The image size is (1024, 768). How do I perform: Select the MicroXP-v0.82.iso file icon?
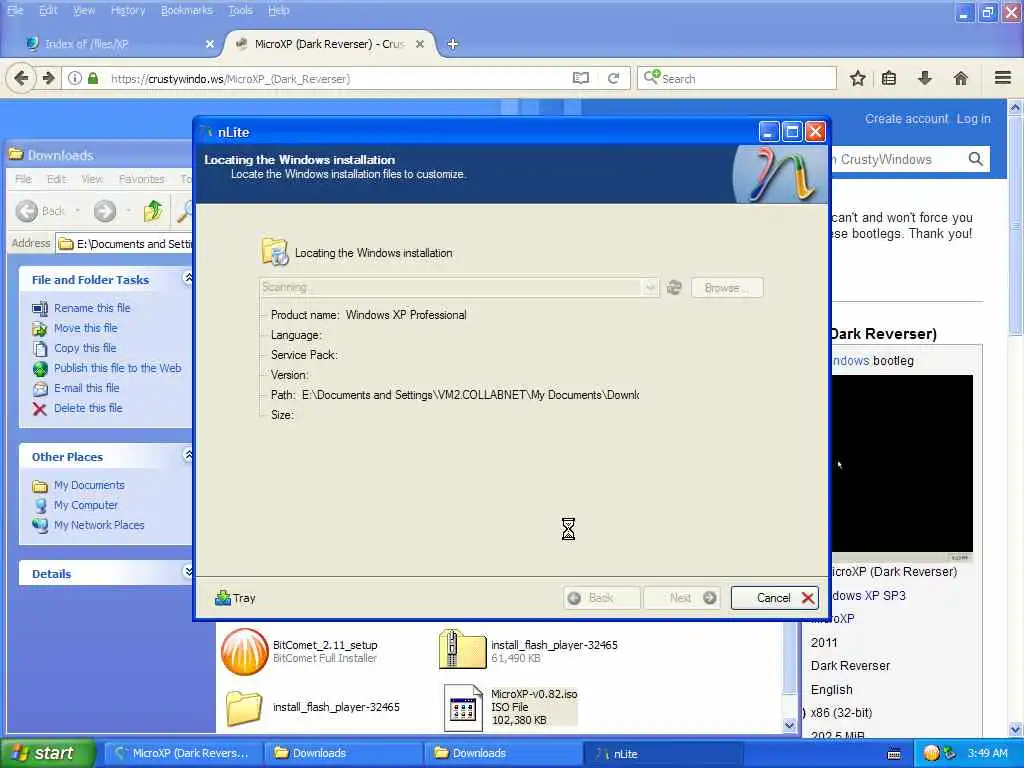coord(463,708)
